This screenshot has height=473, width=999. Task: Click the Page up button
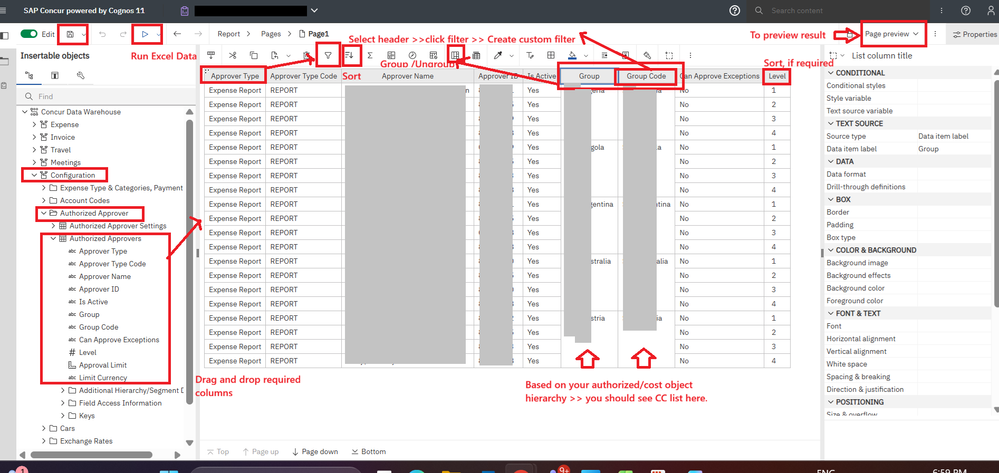point(261,451)
